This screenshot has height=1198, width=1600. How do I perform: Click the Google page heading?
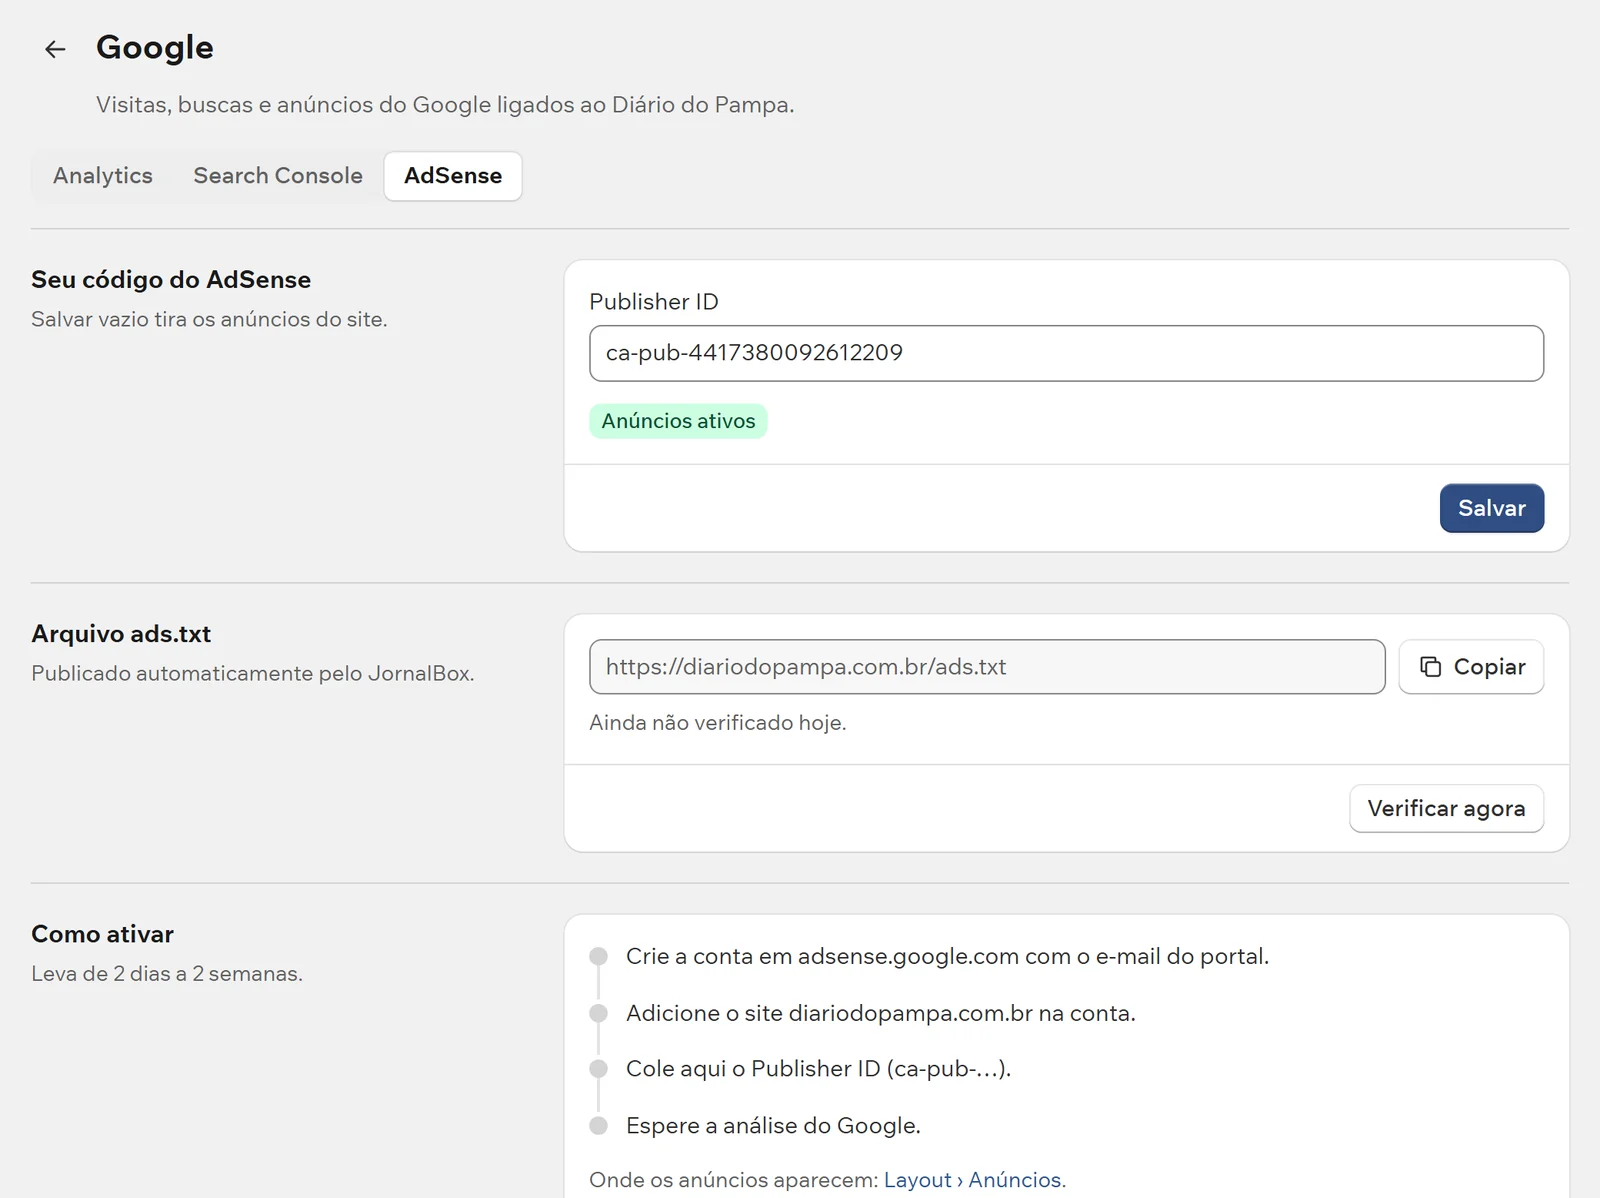coord(155,48)
